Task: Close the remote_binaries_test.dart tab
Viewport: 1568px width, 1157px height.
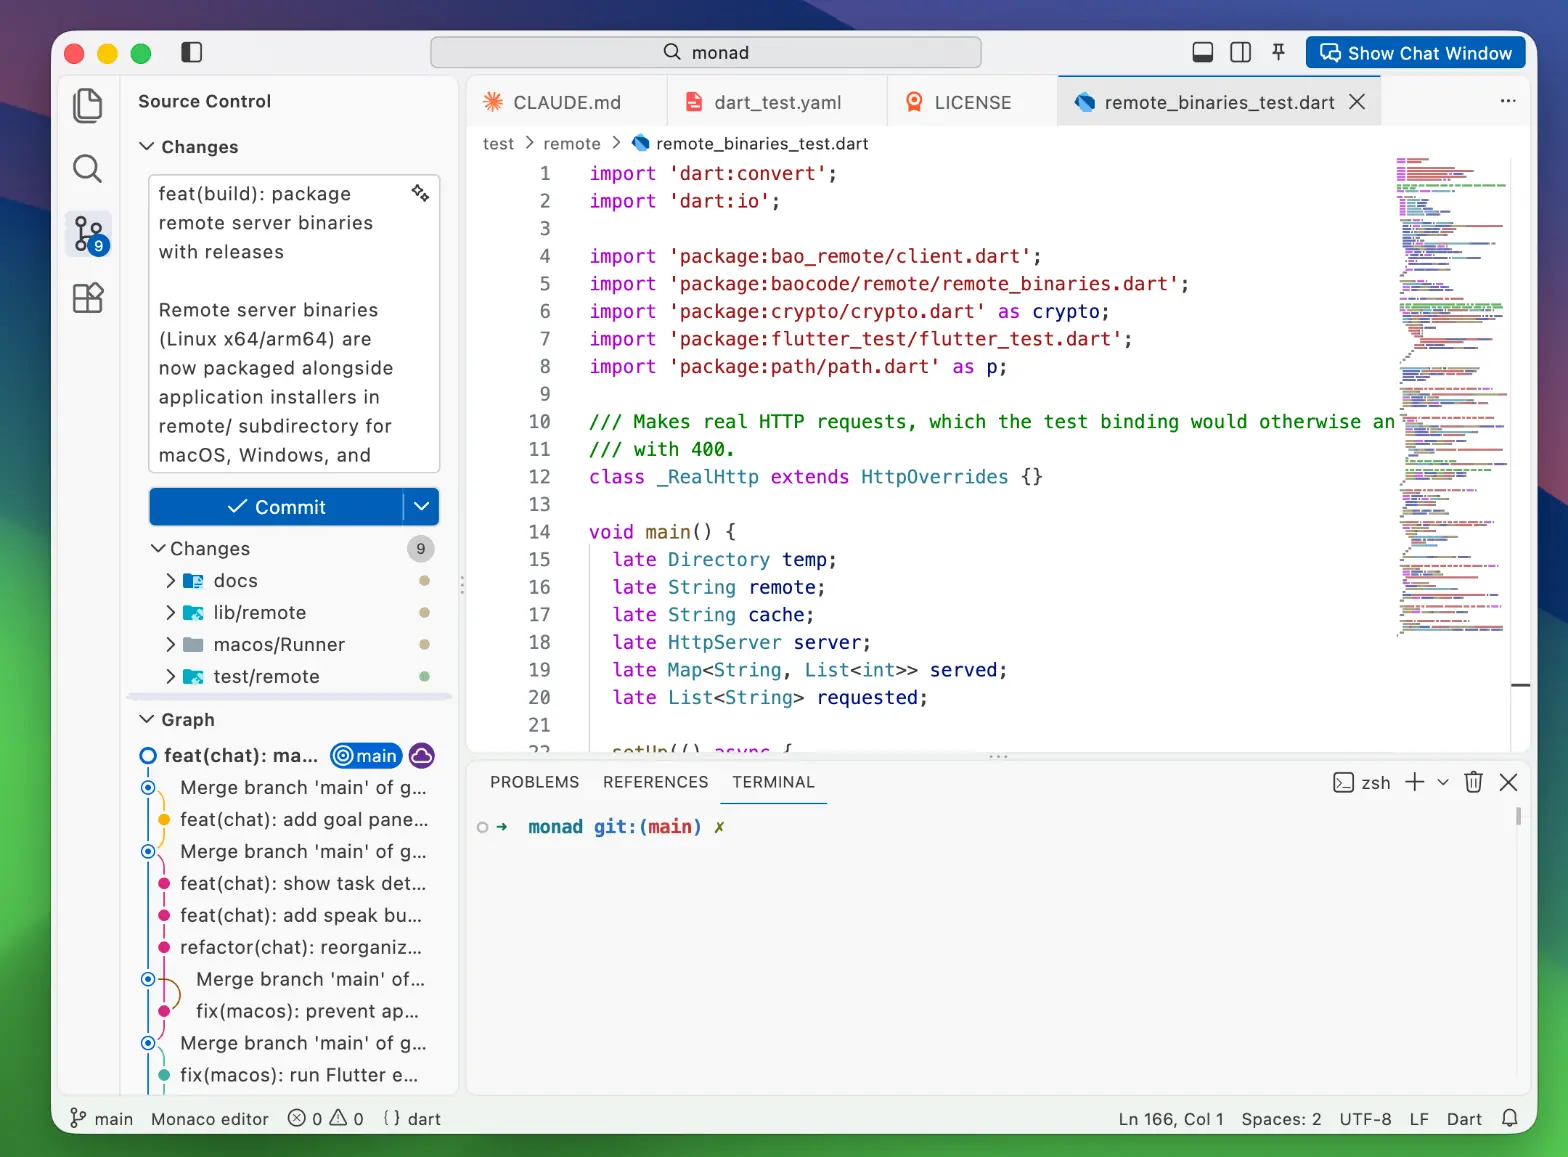Action: [1357, 102]
